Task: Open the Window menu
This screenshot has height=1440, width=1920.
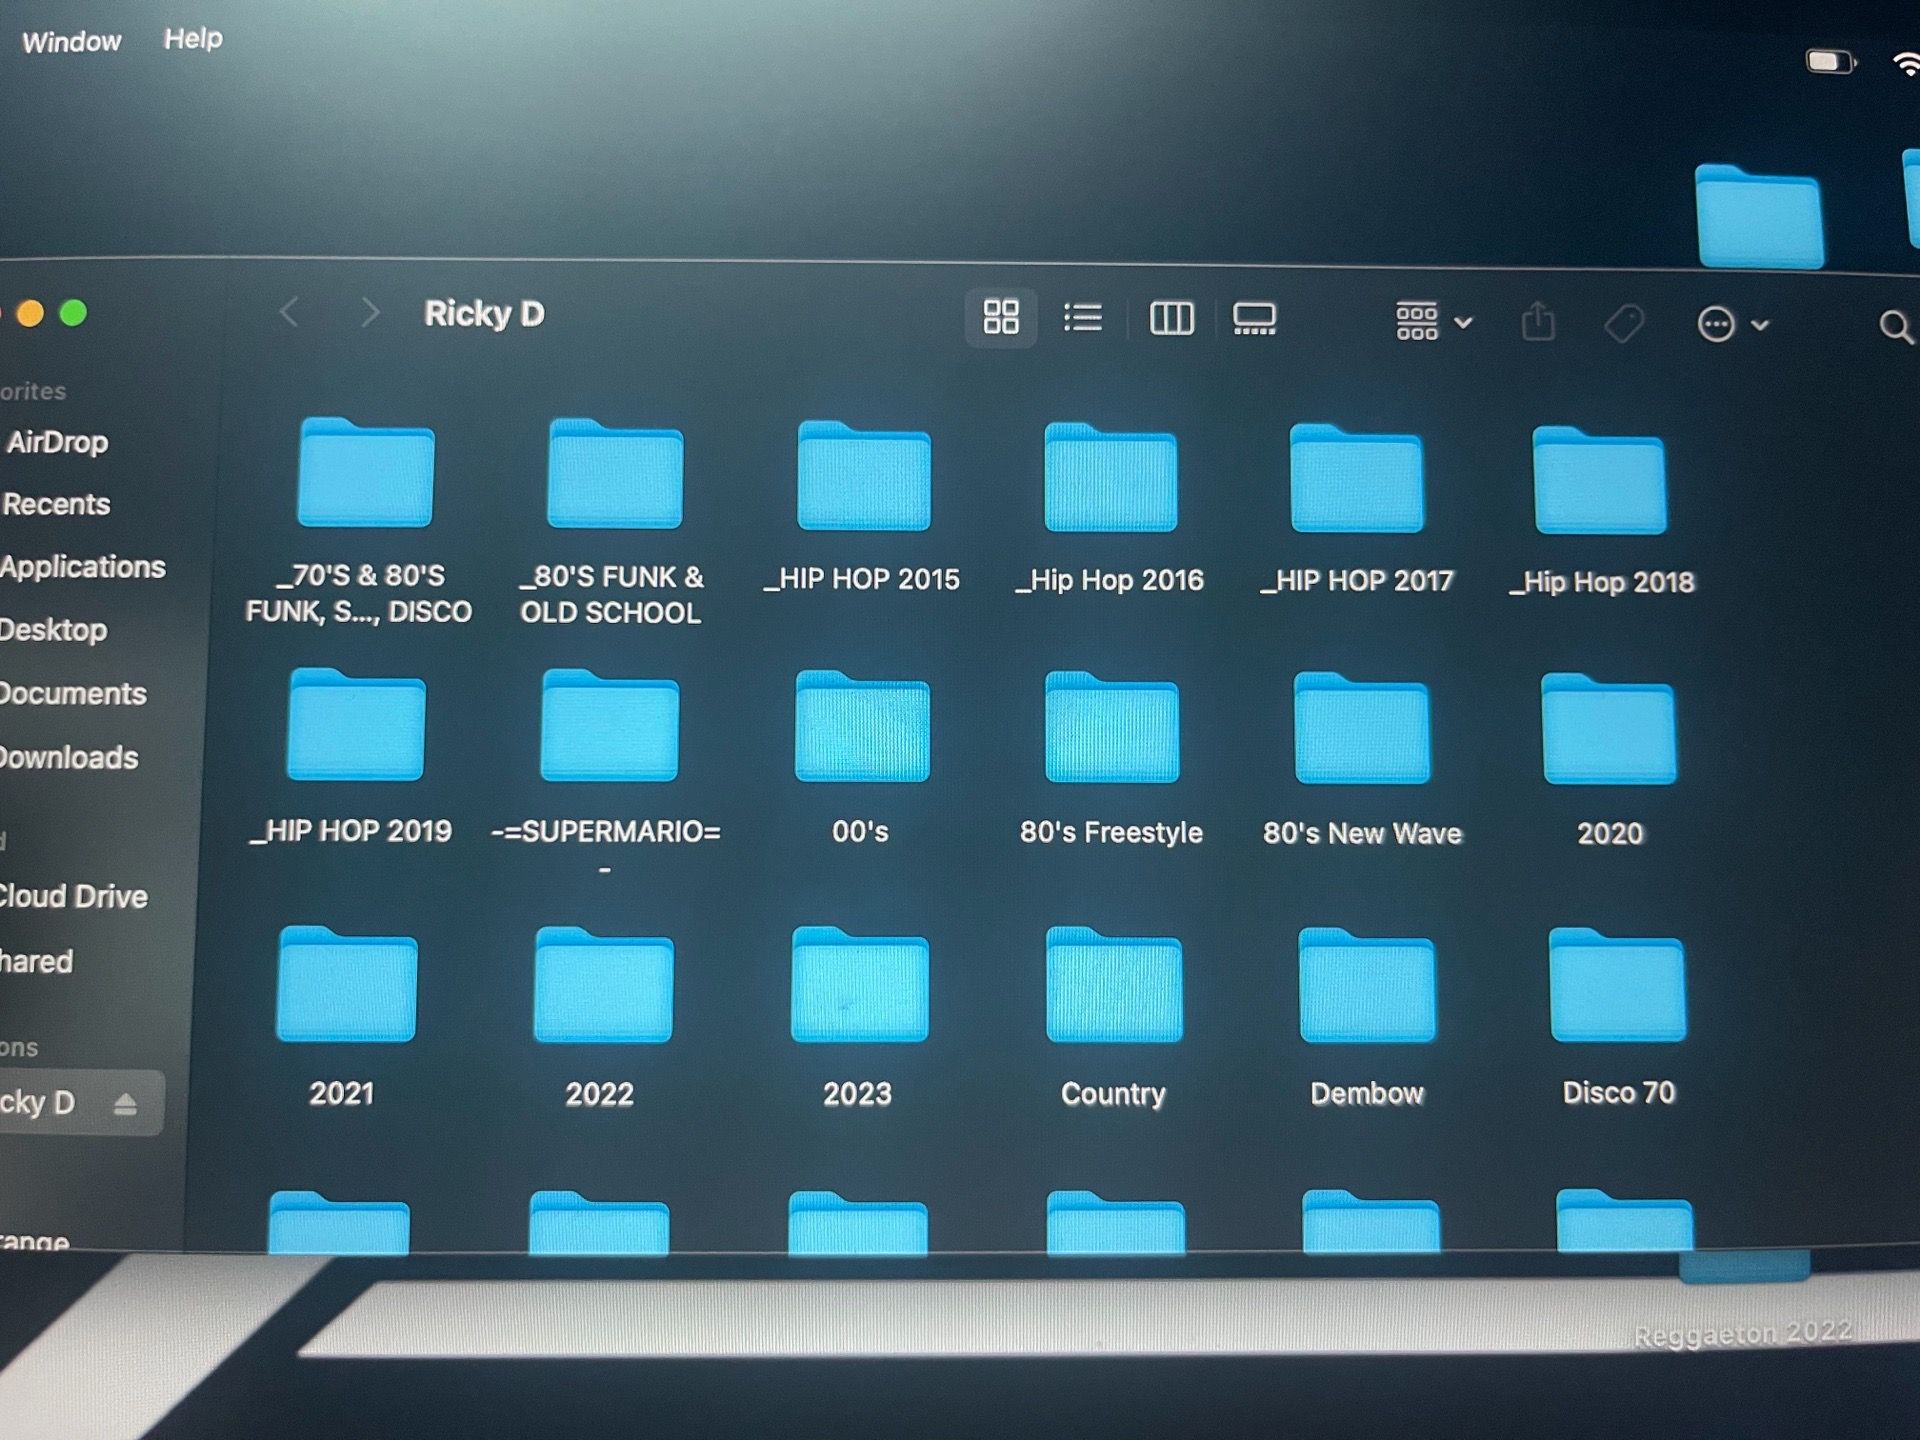Action: (71, 42)
